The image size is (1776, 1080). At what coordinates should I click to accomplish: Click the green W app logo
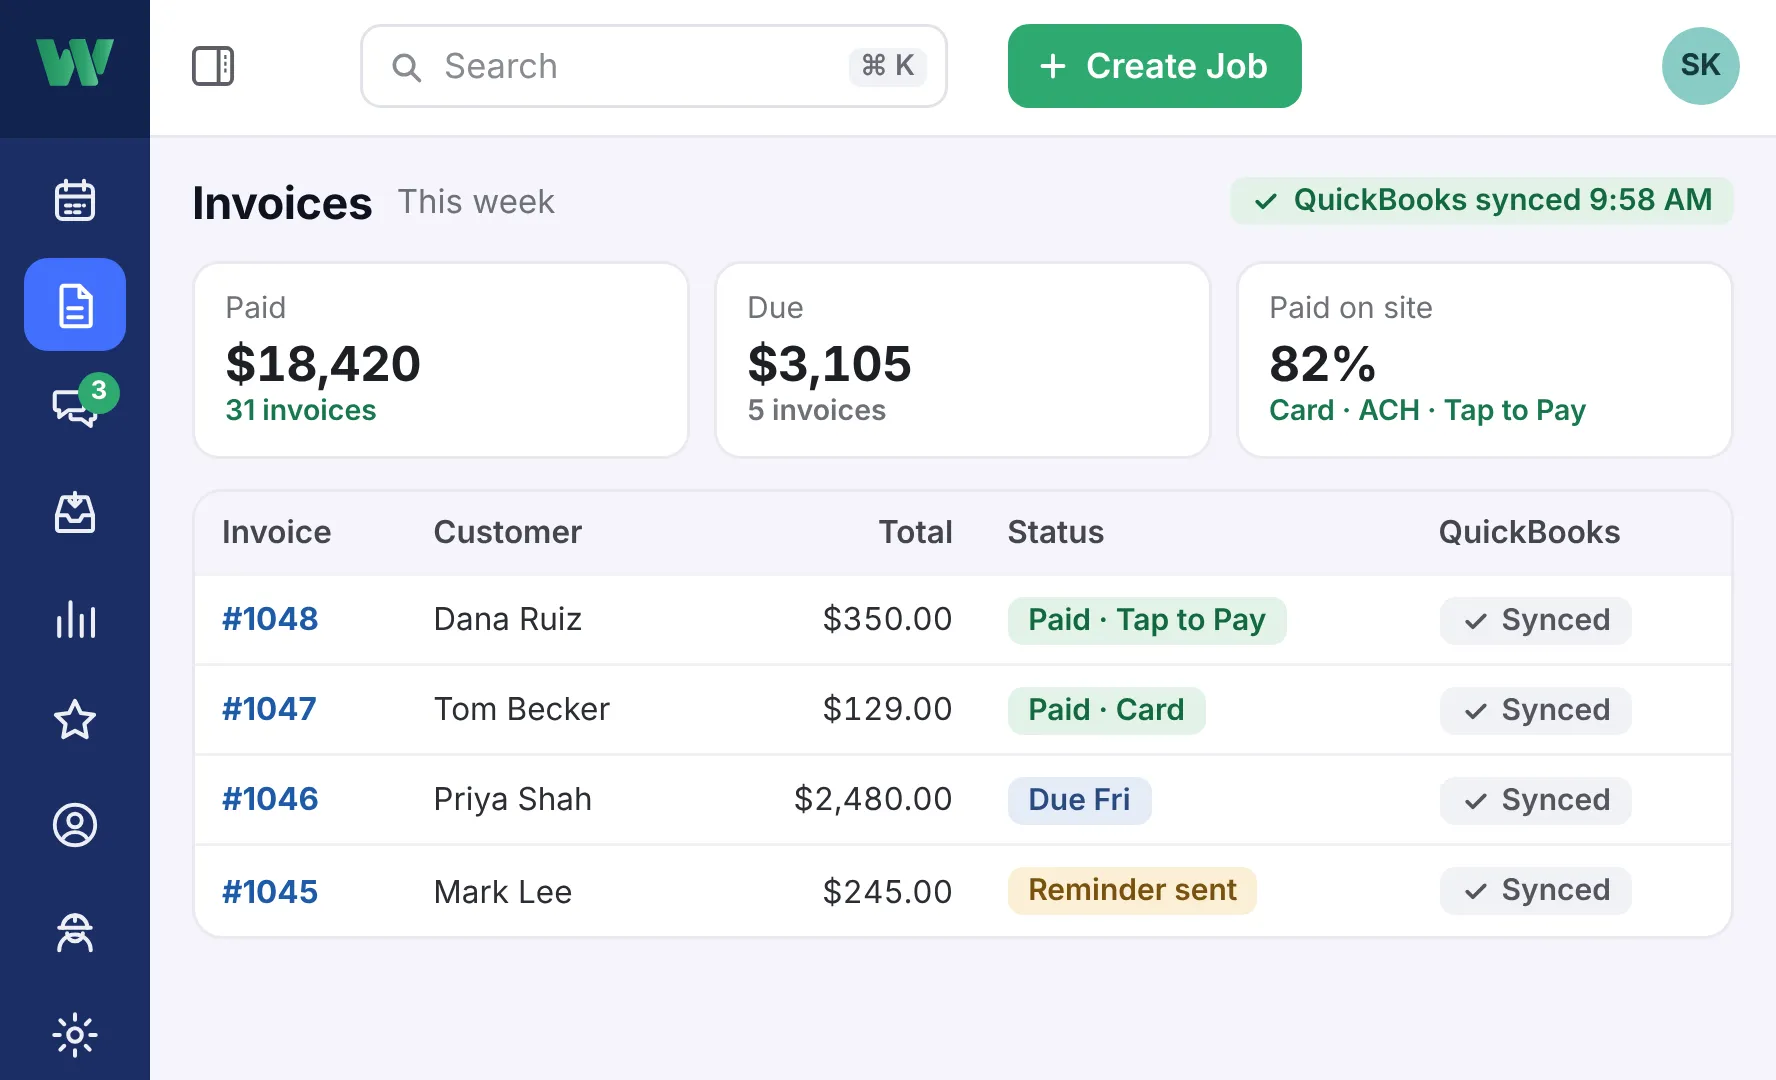75,63
